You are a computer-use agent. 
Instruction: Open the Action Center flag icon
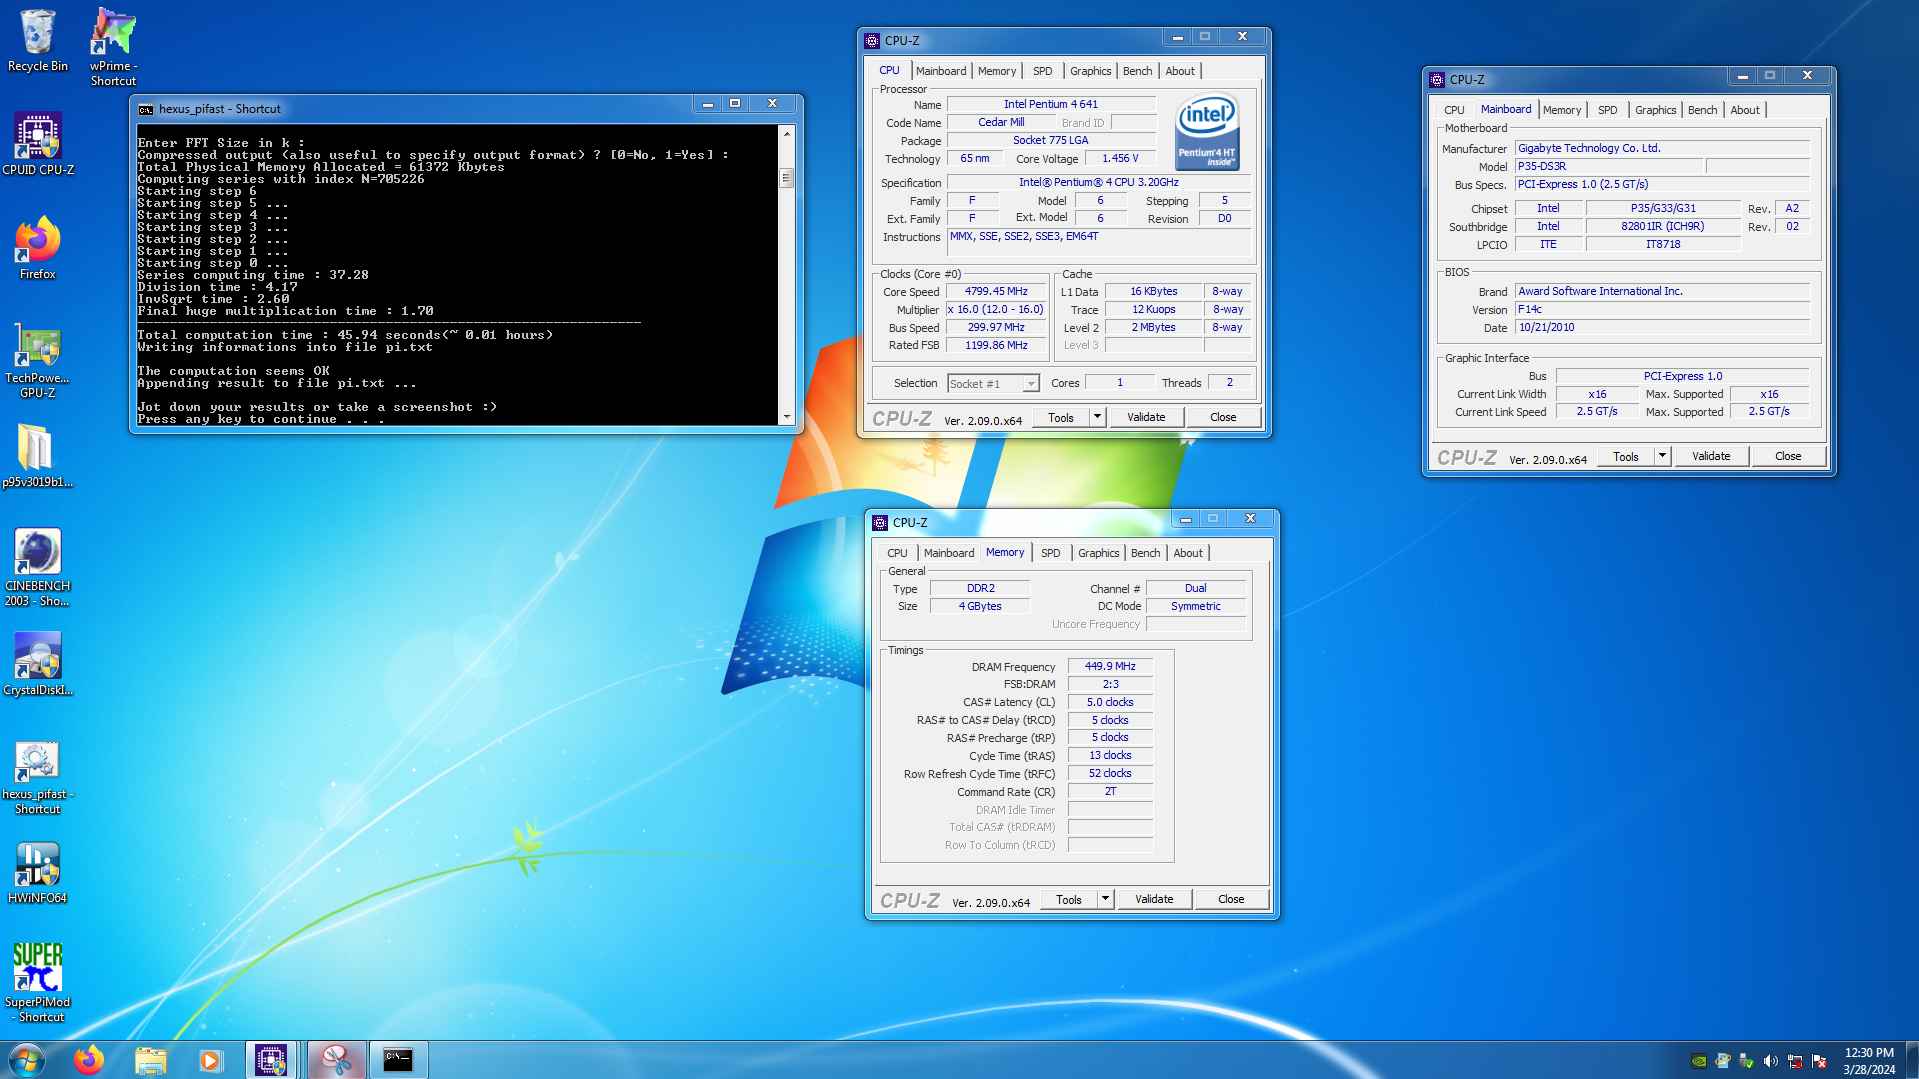[1819, 1061]
